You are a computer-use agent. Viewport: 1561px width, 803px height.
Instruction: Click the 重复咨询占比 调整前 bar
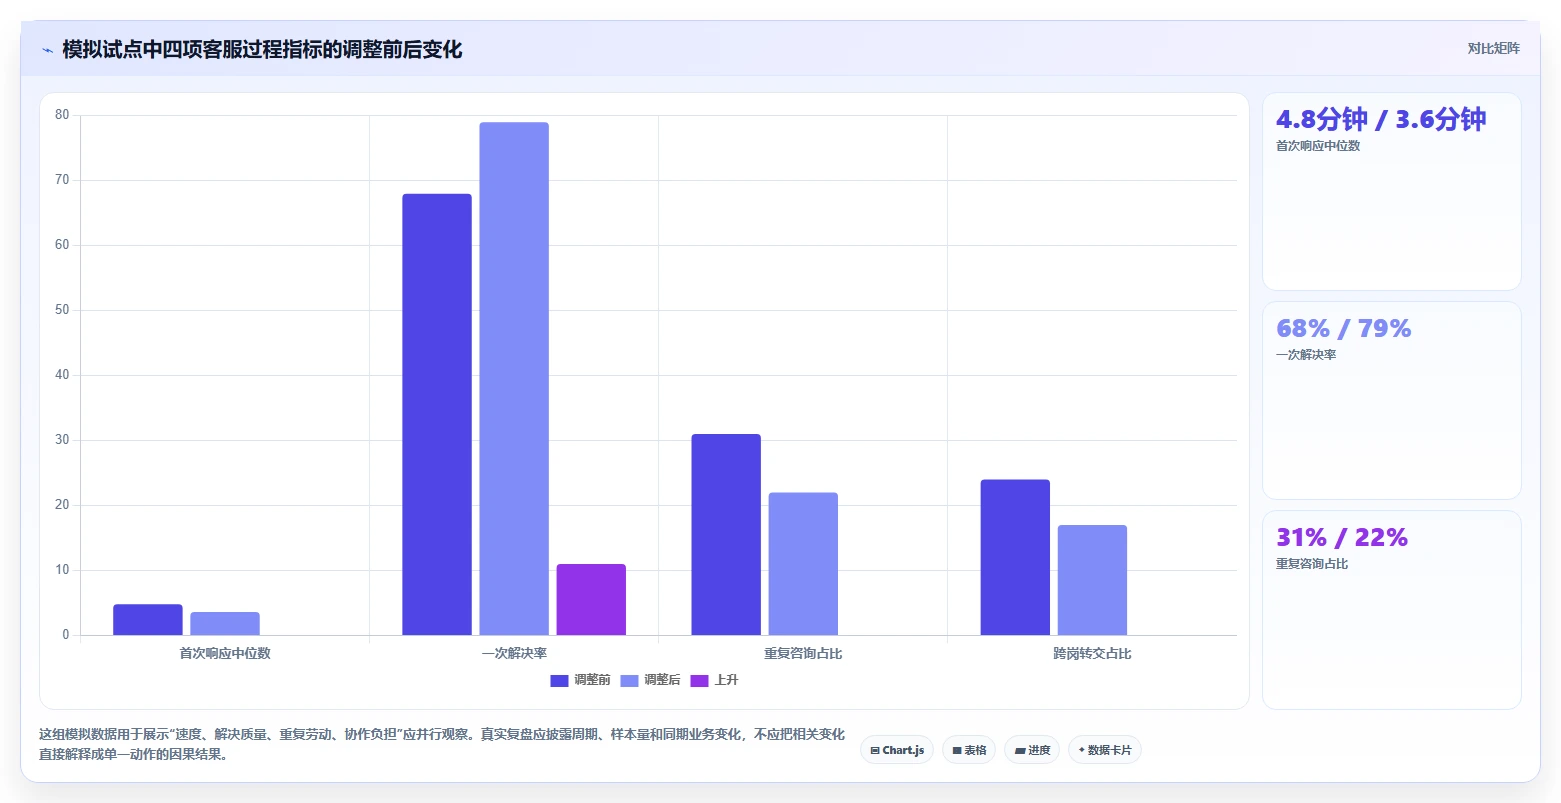(x=726, y=535)
